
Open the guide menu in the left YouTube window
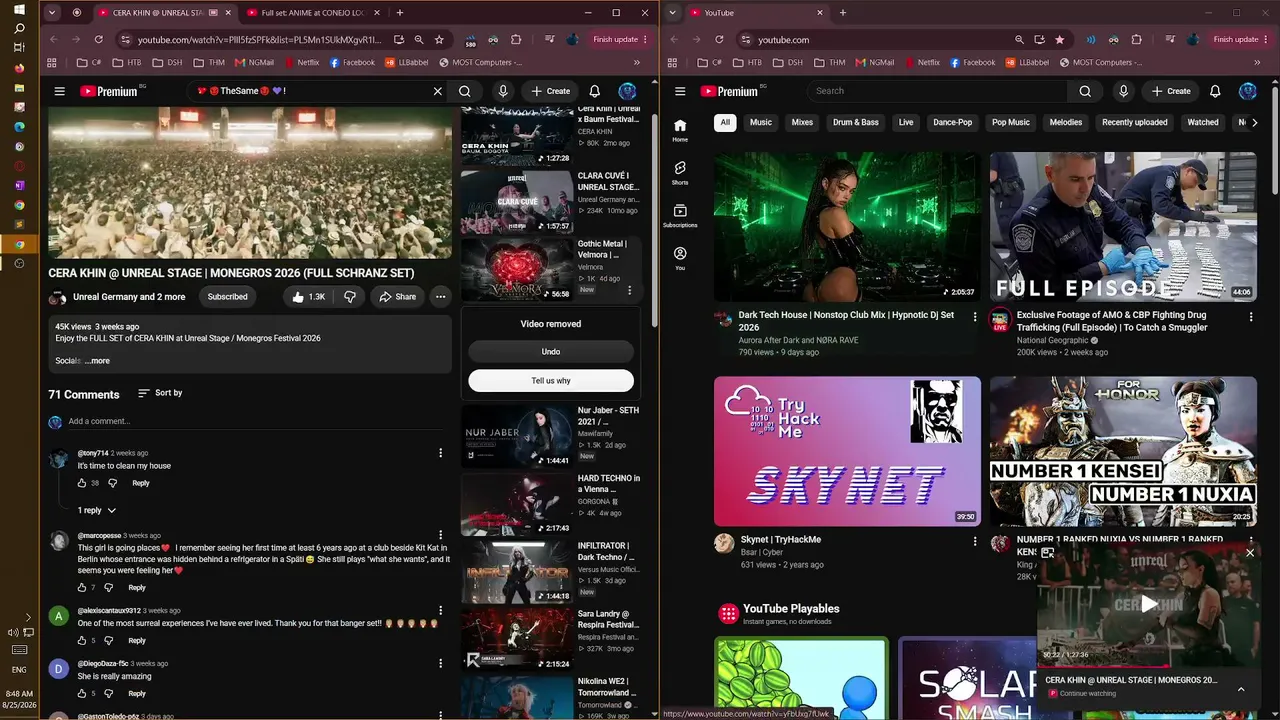[60, 91]
